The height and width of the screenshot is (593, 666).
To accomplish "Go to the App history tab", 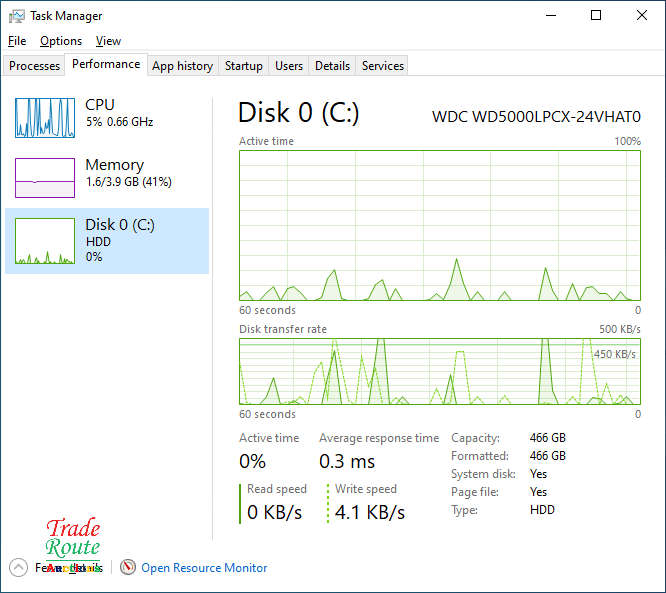I will click(x=182, y=66).
